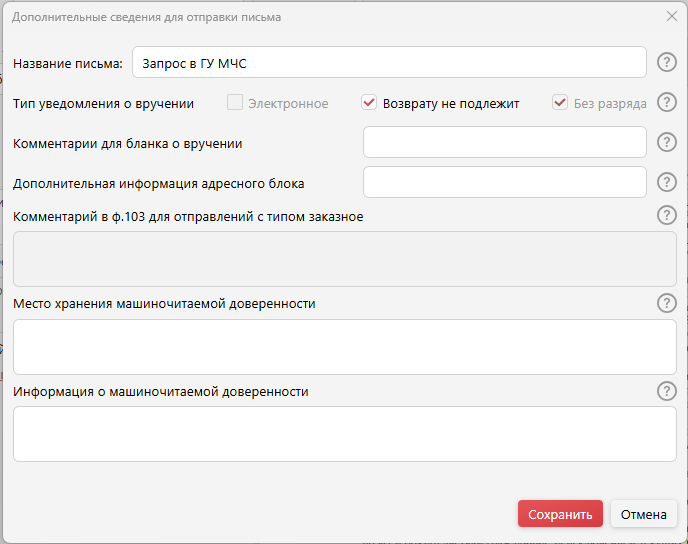The image size is (688, 544).
Task: Toggle the Без разряда checkbox
Action: (560, 103)
